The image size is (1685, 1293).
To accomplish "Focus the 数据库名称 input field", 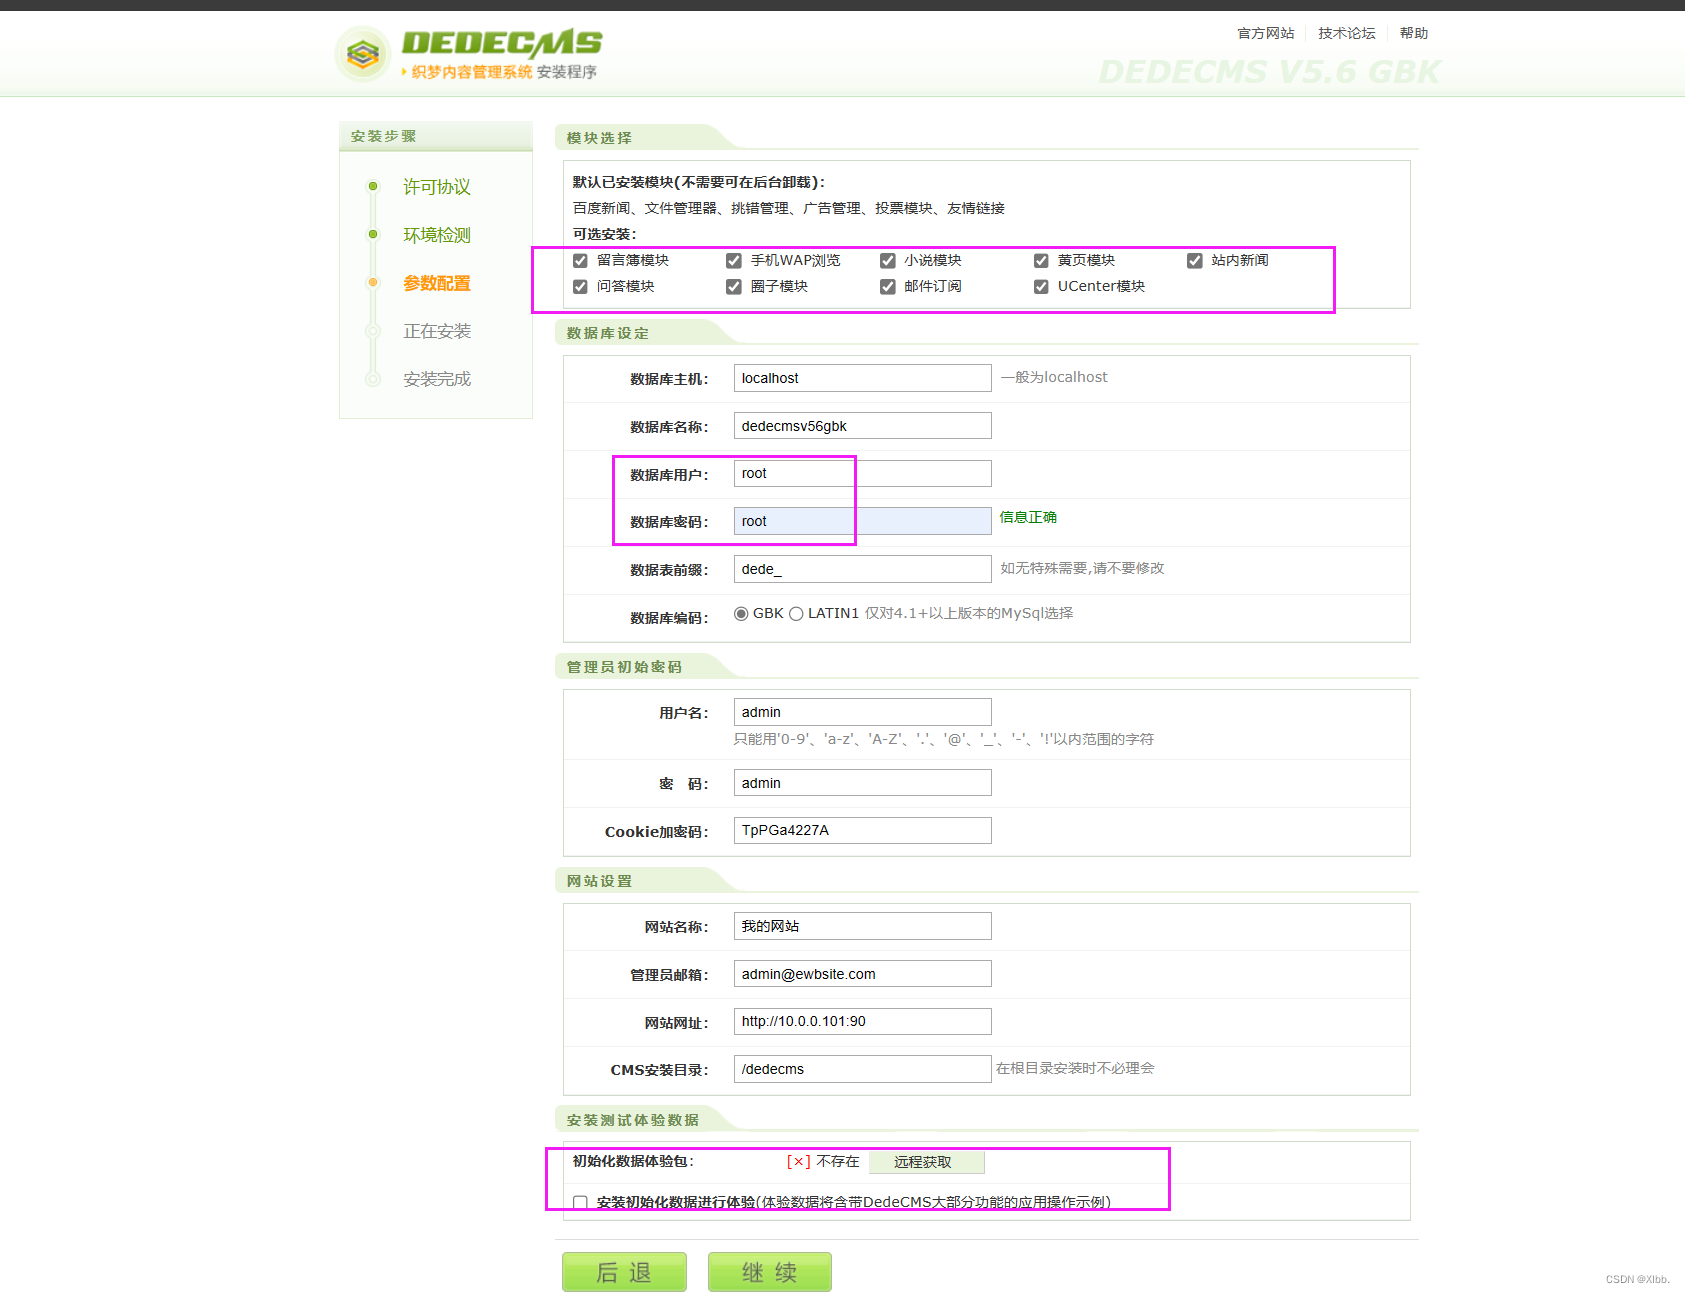I will [x=863, y=426].
